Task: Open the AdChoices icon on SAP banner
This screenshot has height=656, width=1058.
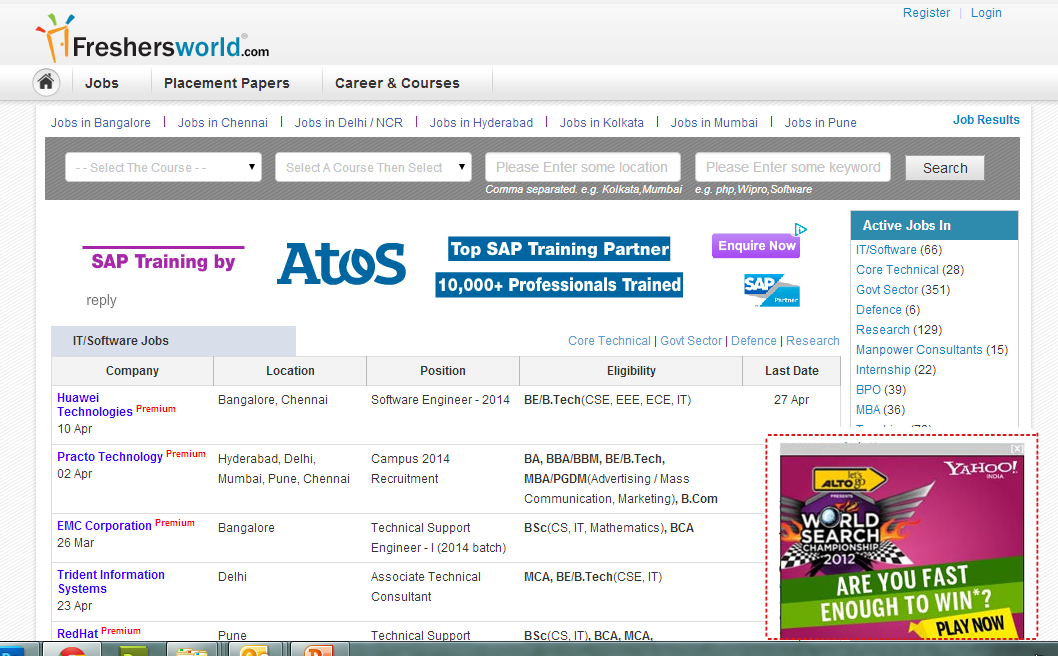Action: [800, 229]
